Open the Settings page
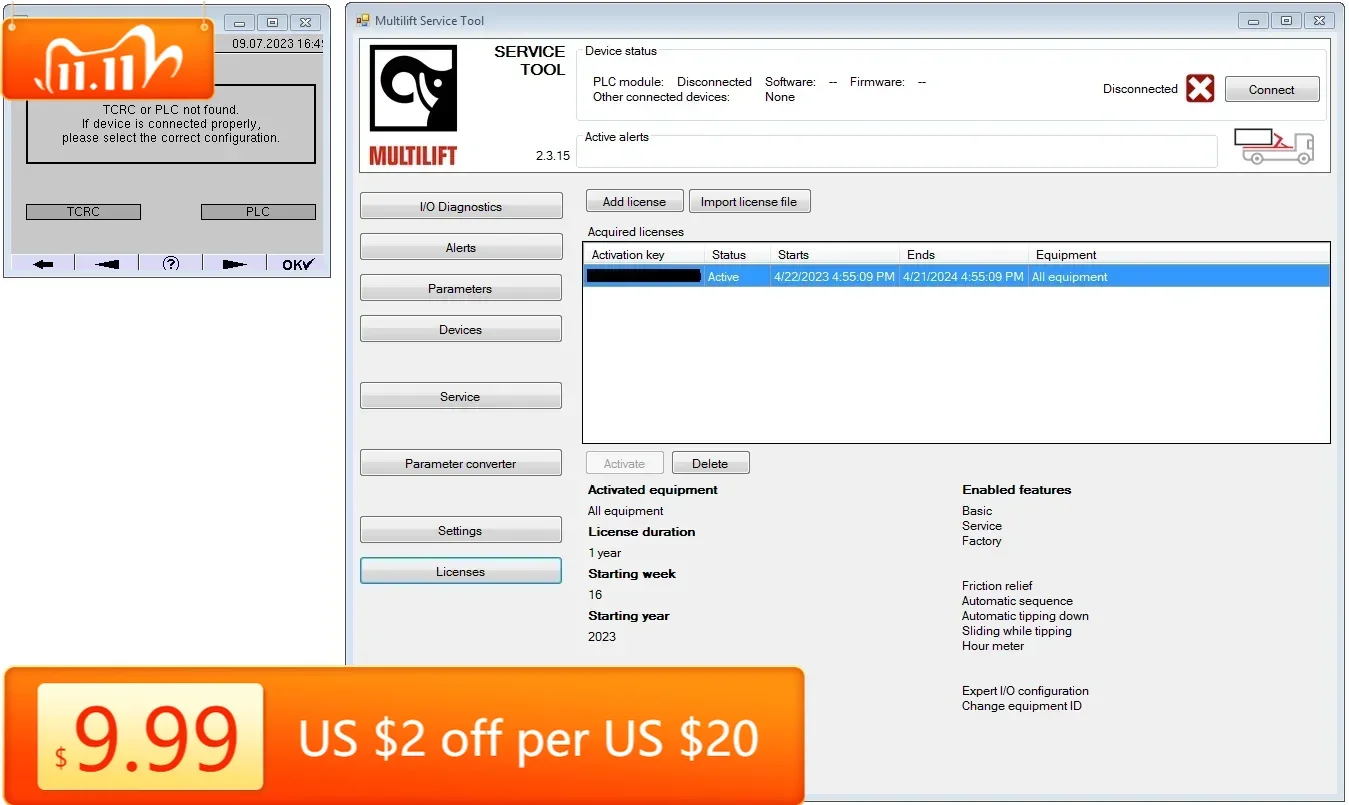This screenshot has width=1349, height=805. [461, 530]
